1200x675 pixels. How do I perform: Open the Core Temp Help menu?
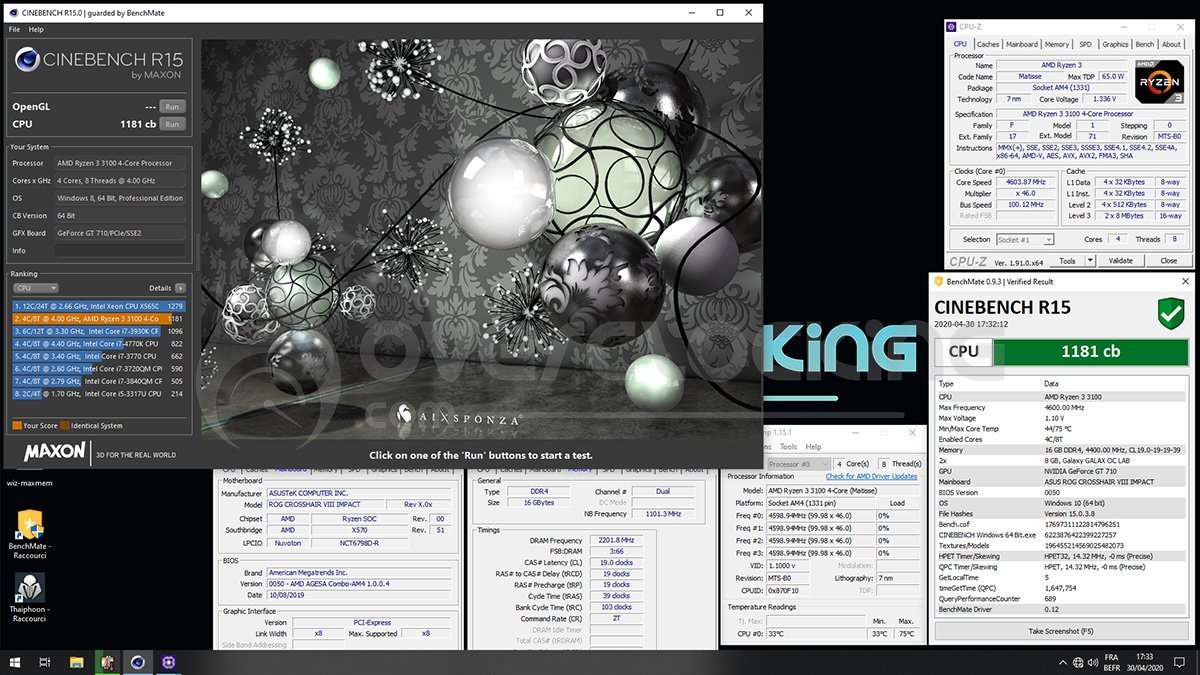coord(813,447)
